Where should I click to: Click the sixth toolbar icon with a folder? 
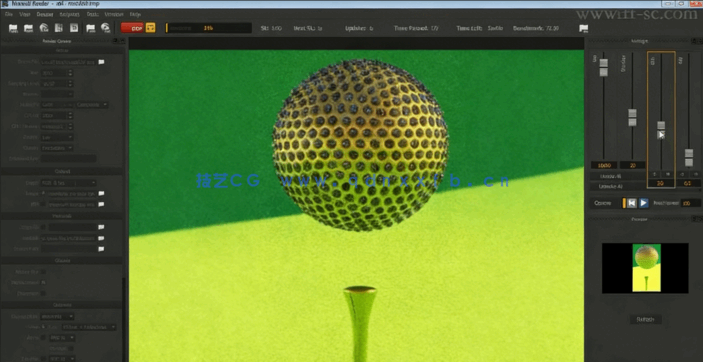coord(91,28)
